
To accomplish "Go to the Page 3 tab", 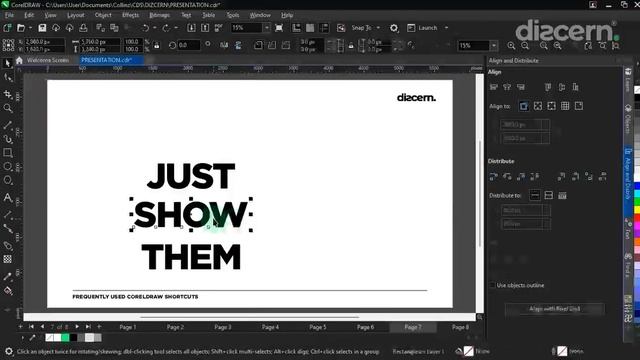I will click(223, 327).
